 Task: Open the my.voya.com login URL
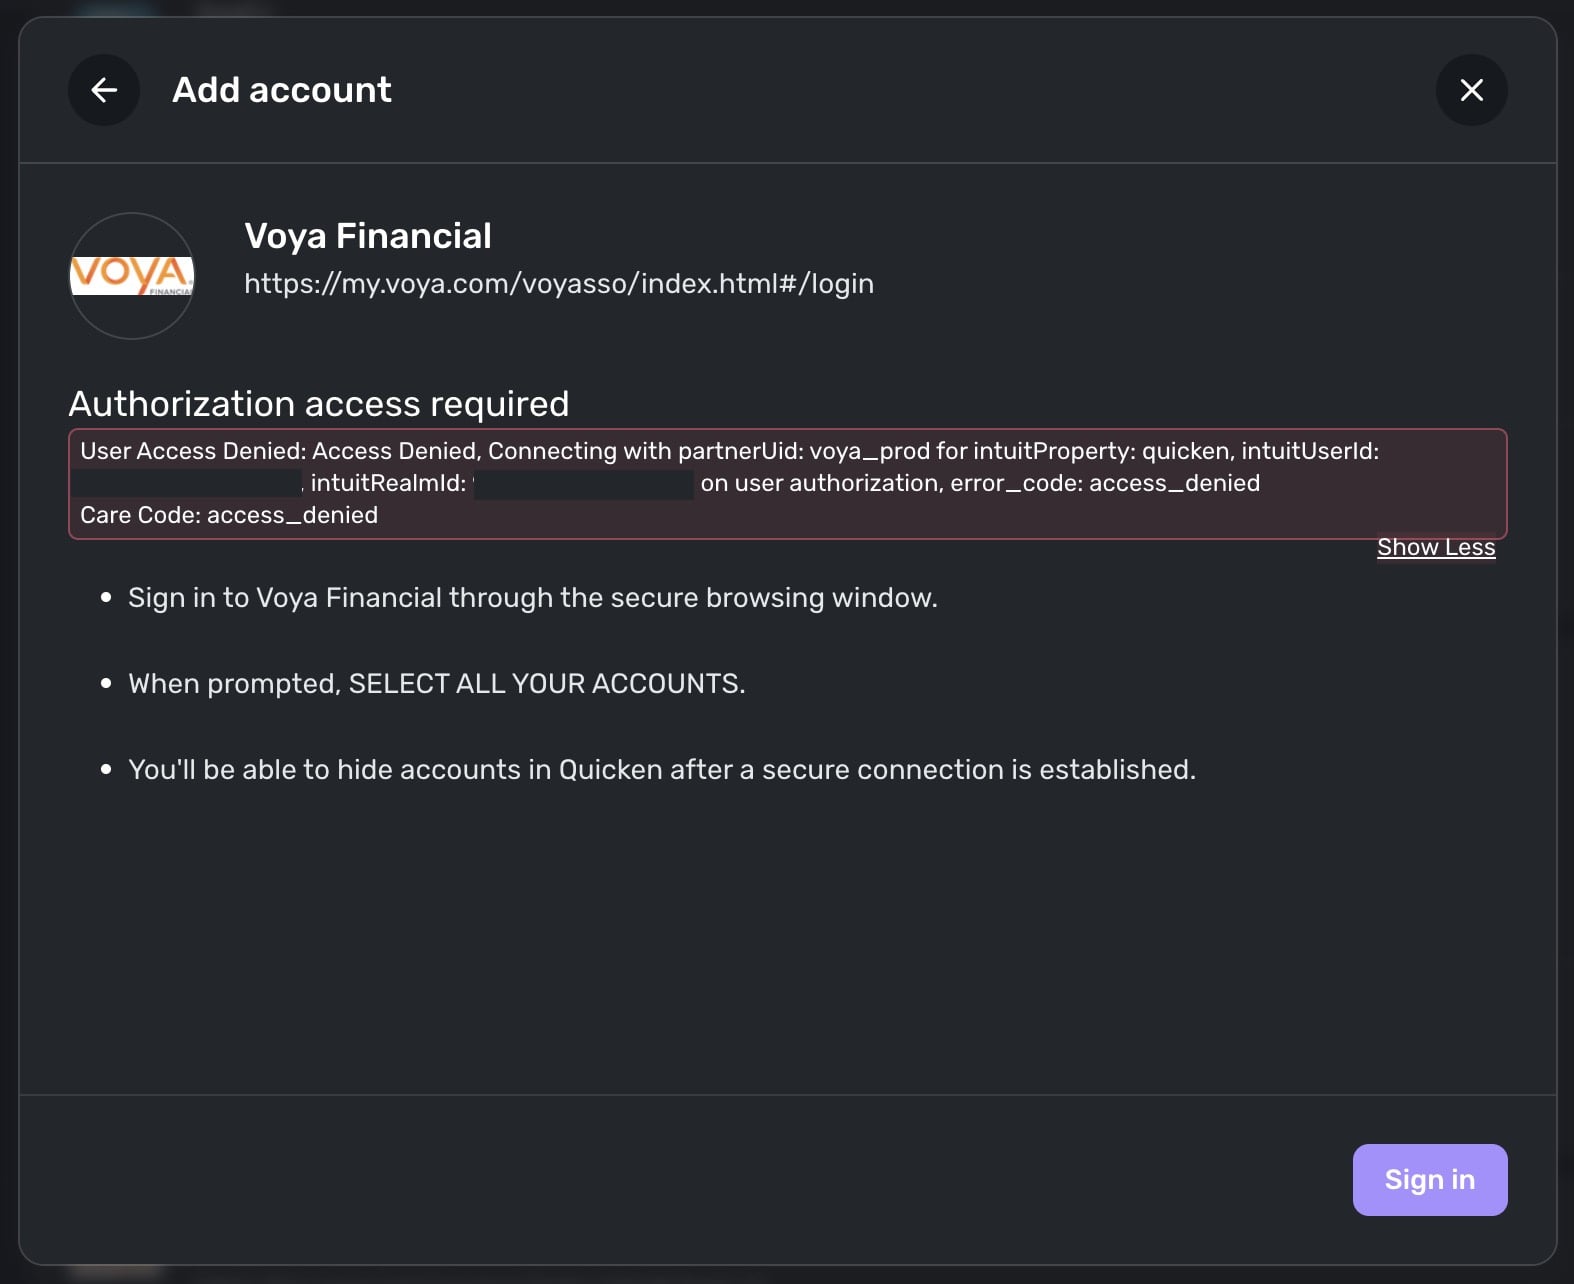[x=558, y=284]
